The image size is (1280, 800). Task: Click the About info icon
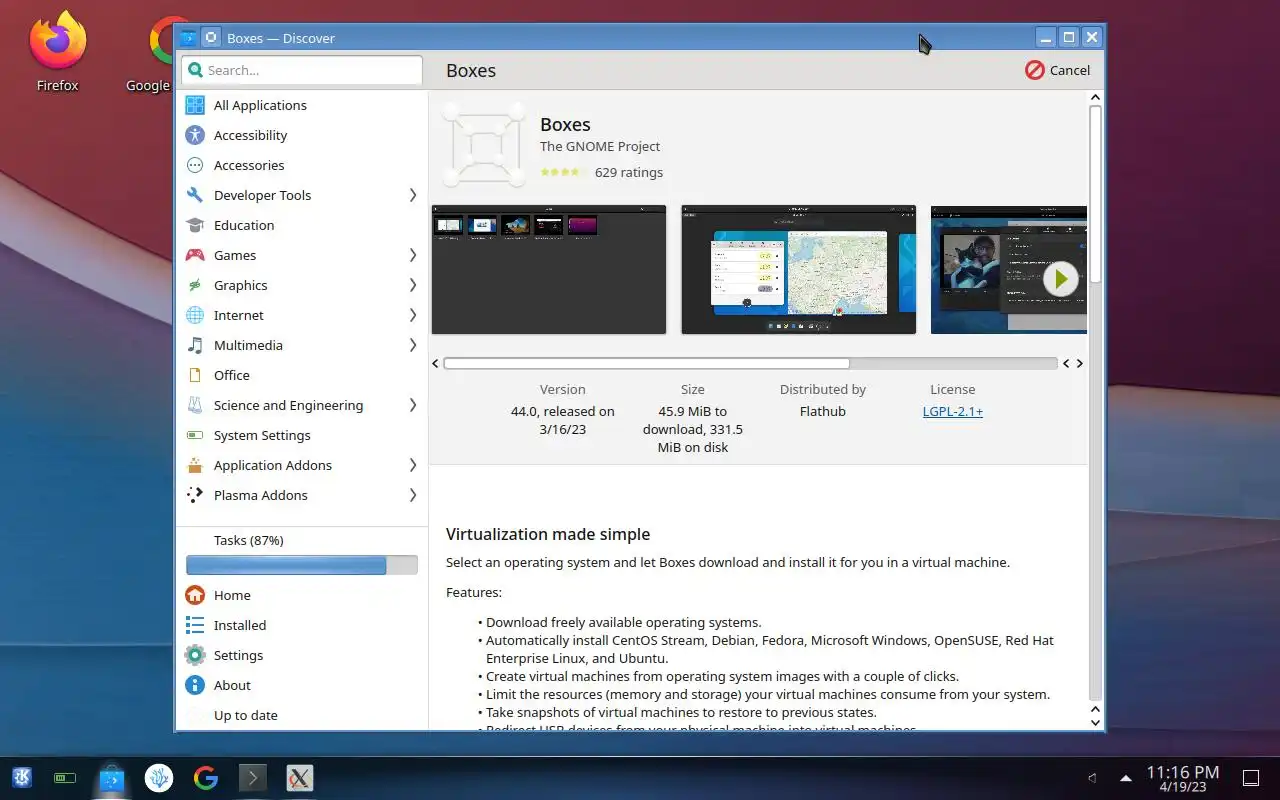coord(195,685)
